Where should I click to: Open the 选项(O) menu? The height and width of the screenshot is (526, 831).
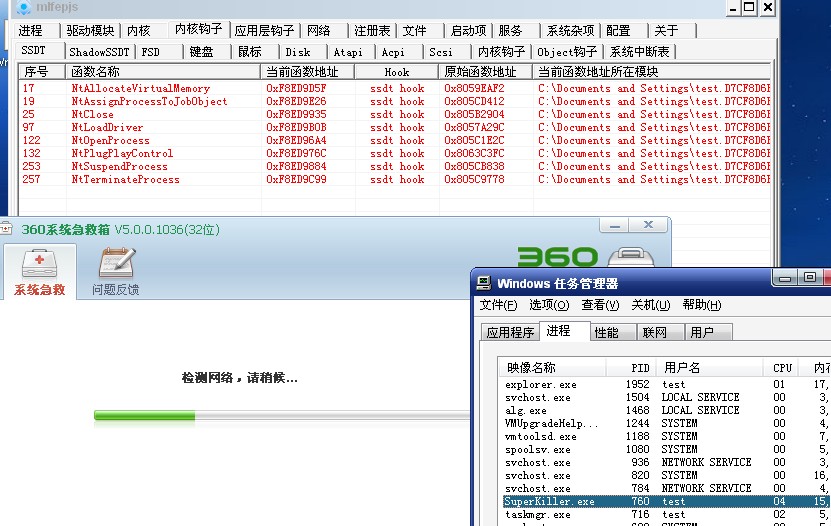pyautogui.click(x=549, y=305)
